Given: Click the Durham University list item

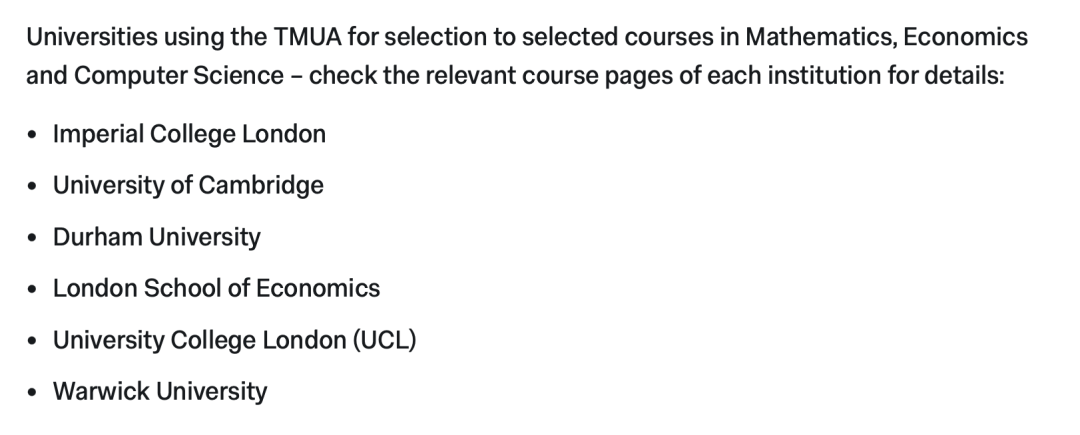Looking at the screenshot, I should pos(156,238).
